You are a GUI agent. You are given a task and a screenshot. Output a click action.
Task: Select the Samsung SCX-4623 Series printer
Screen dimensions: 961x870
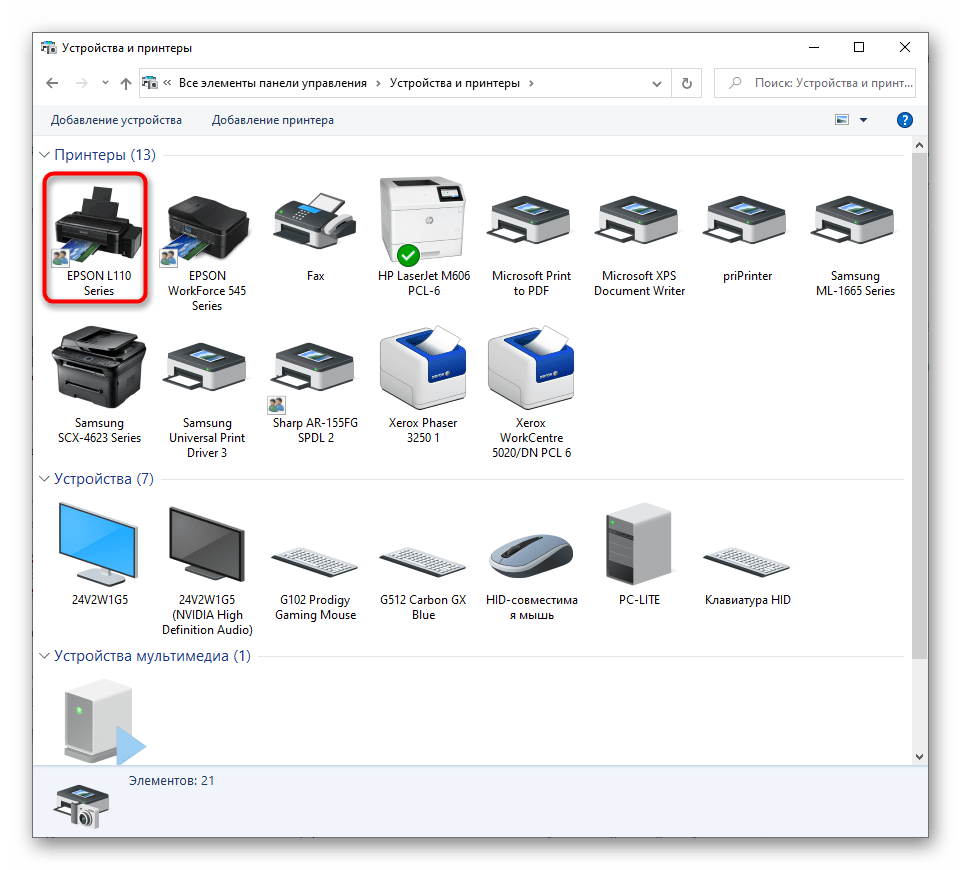click(98, 372)
